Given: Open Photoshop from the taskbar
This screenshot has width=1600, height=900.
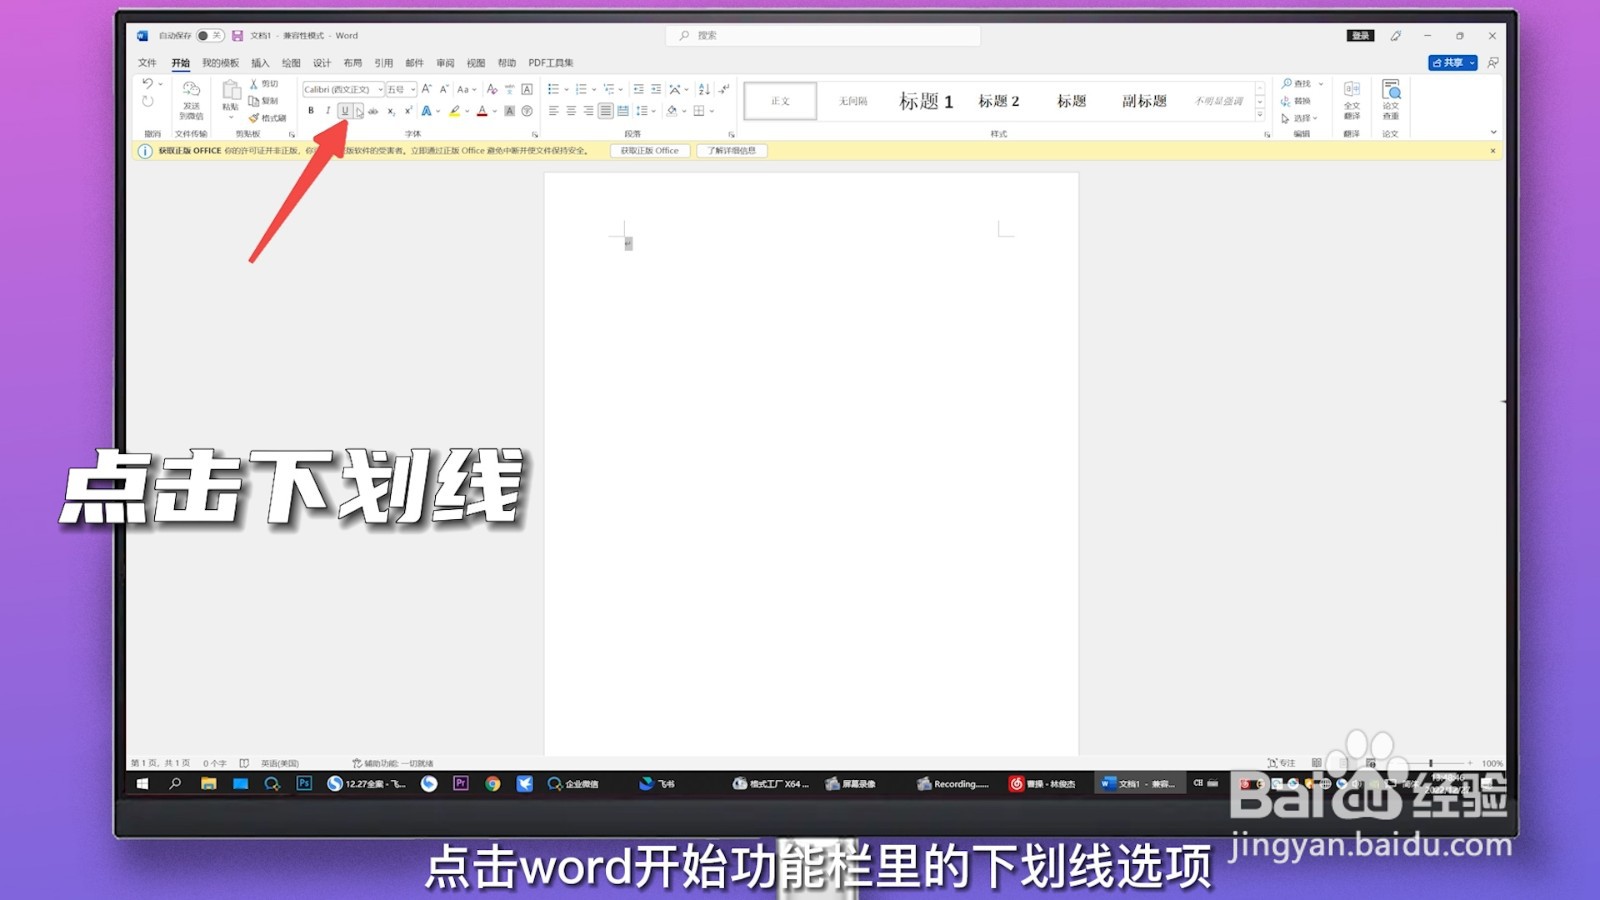Looking at the screenshot, I should [x=304, y=784].
